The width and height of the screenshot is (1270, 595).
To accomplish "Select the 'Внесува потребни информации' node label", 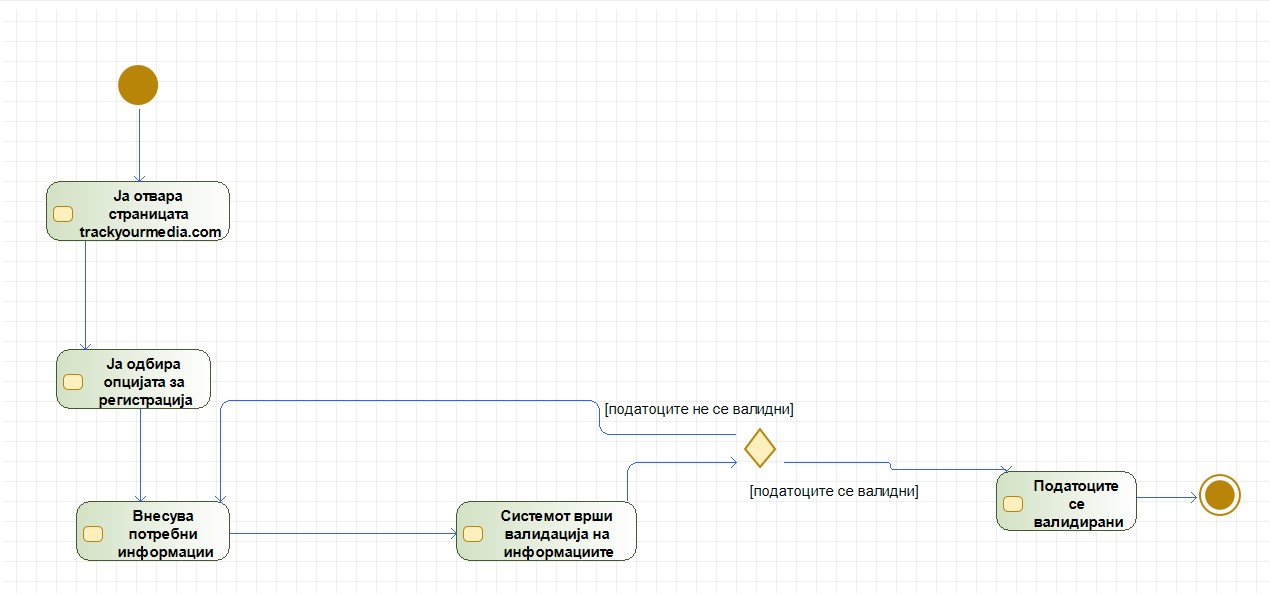I will point(163,533).
